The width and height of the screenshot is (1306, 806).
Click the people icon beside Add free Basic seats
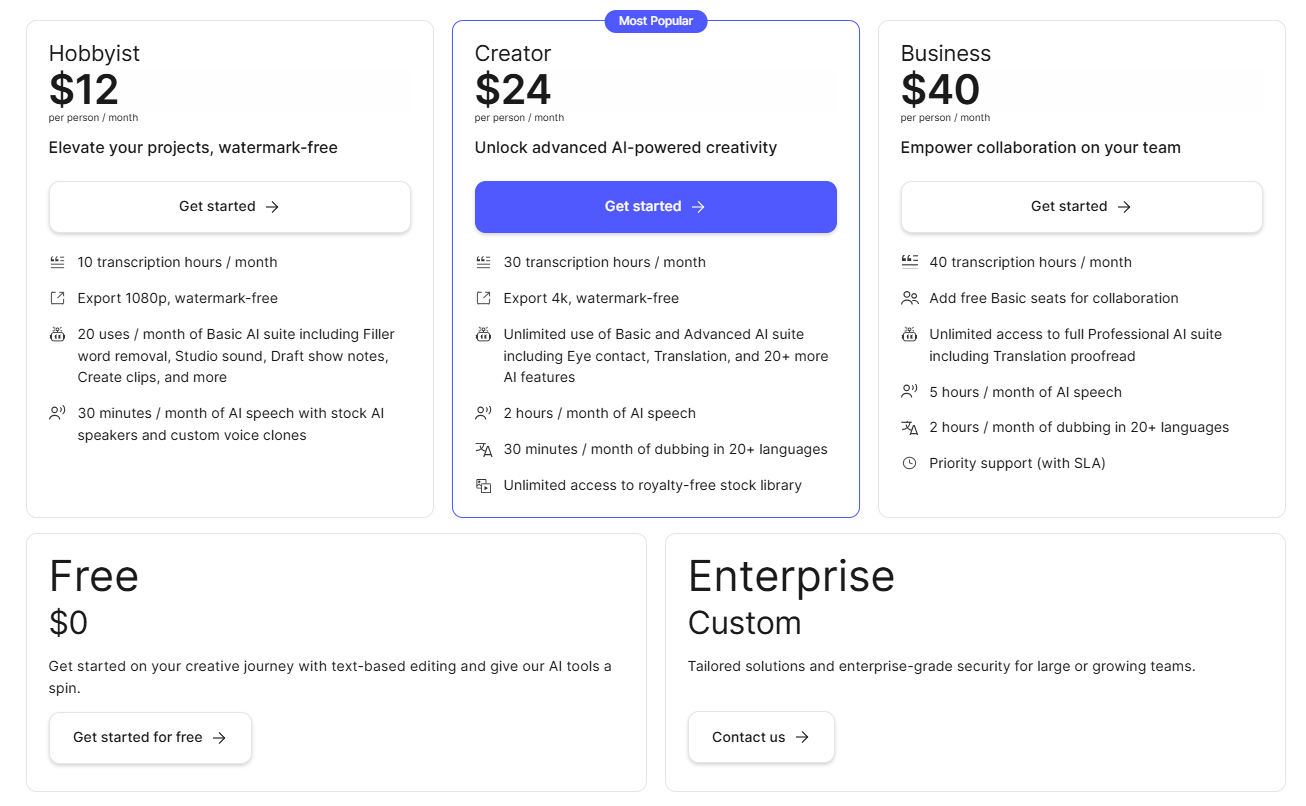coord(909,298)
